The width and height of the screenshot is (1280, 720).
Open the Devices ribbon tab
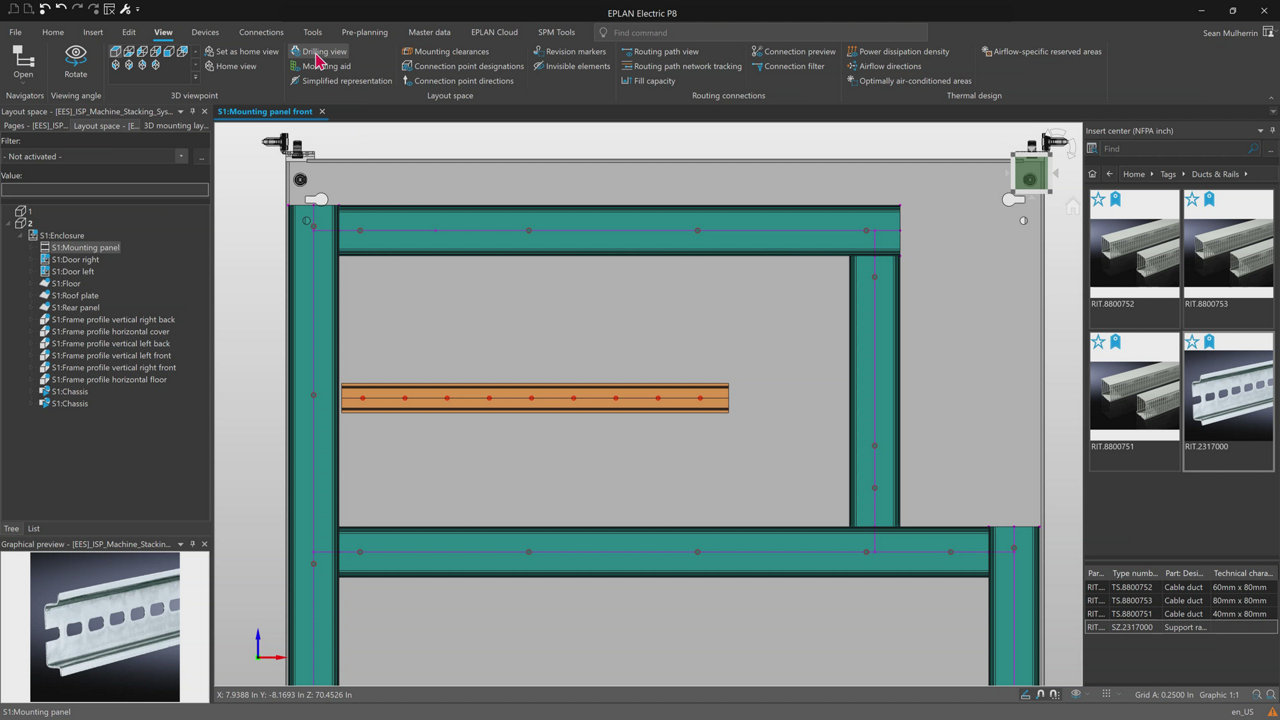click(x=205, y=32)
